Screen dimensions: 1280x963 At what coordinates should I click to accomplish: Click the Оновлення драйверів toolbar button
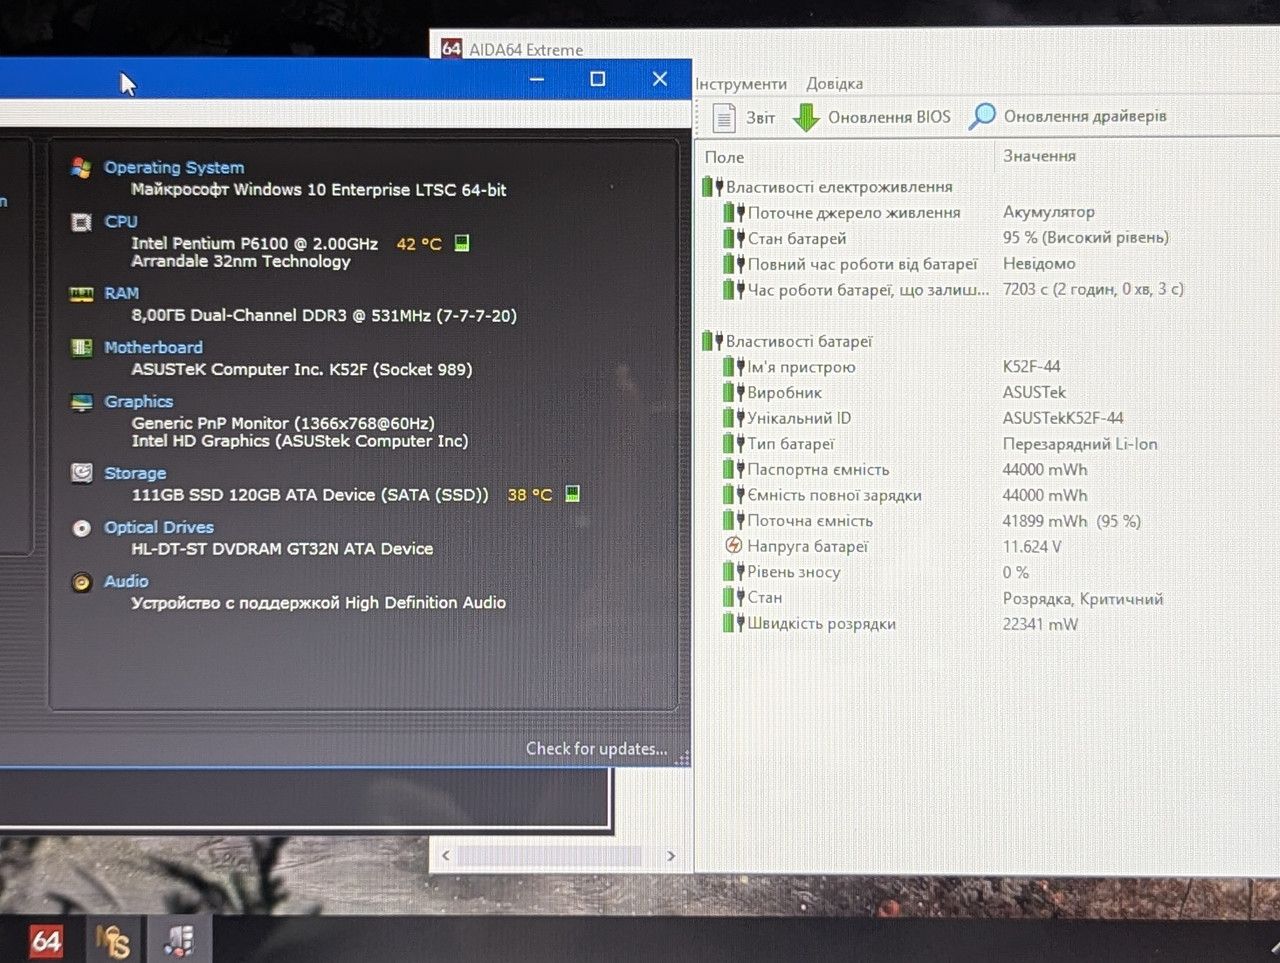pyautogui.click(x=1068, y=117)
